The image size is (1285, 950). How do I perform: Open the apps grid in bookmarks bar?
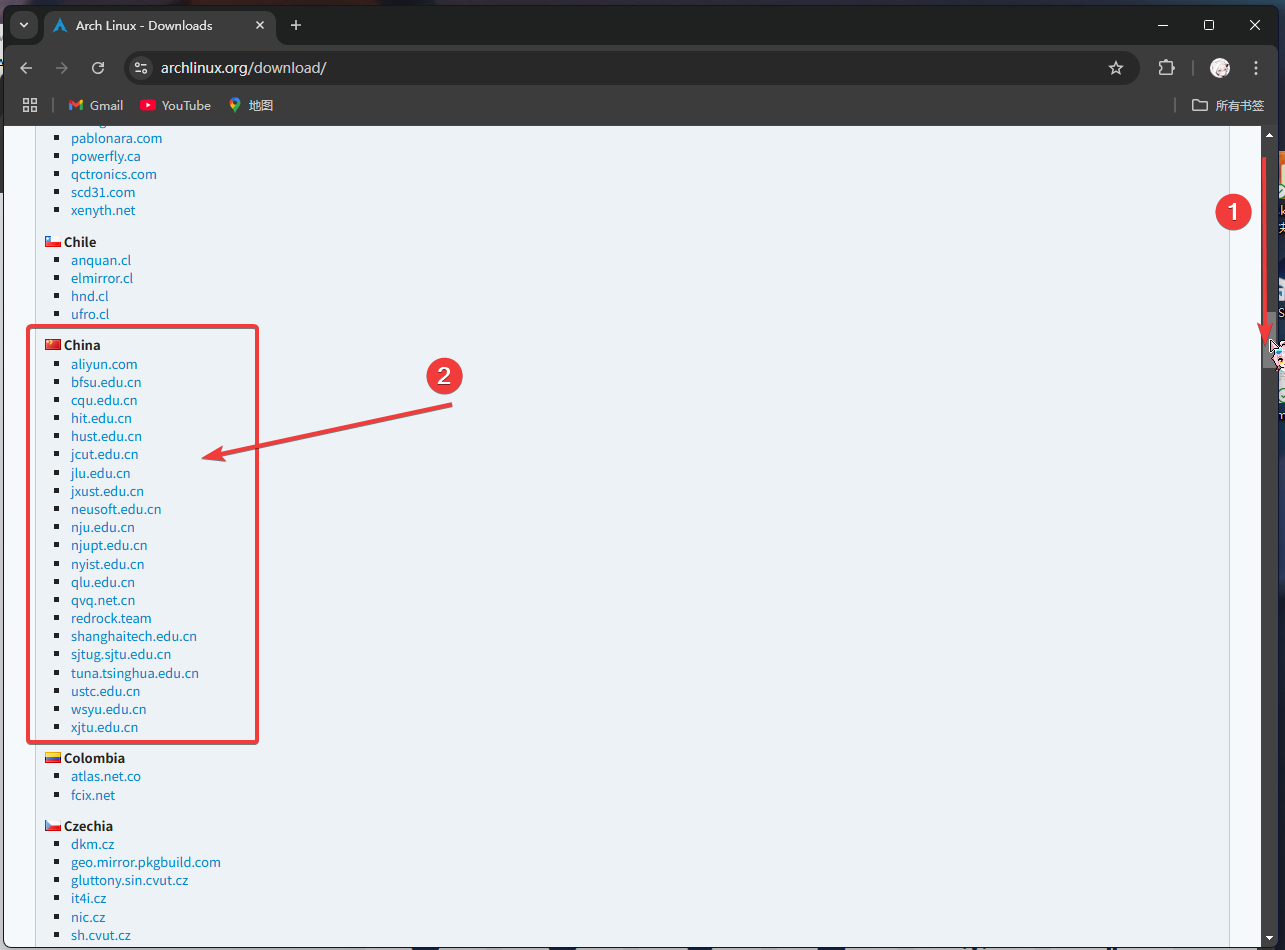(x=30, y=105)
